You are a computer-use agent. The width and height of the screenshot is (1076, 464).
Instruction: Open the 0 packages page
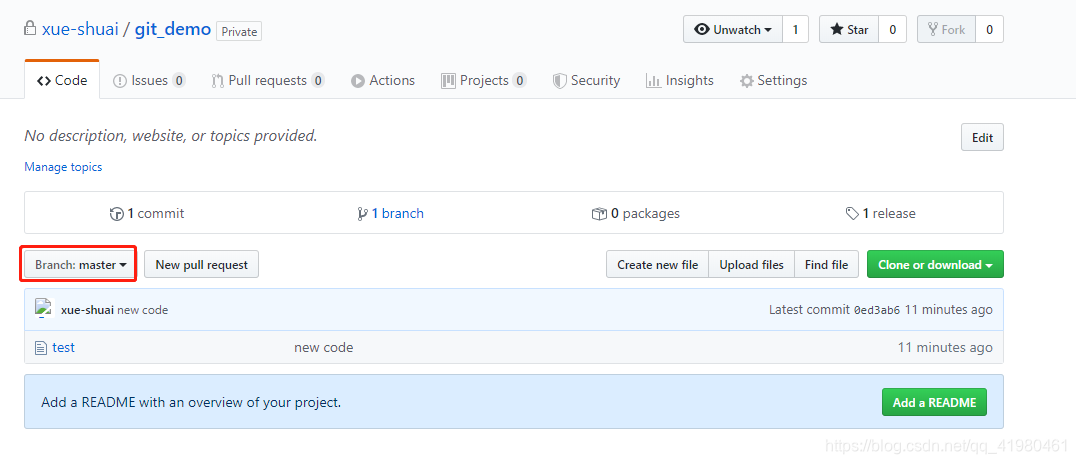click(635, 213)
